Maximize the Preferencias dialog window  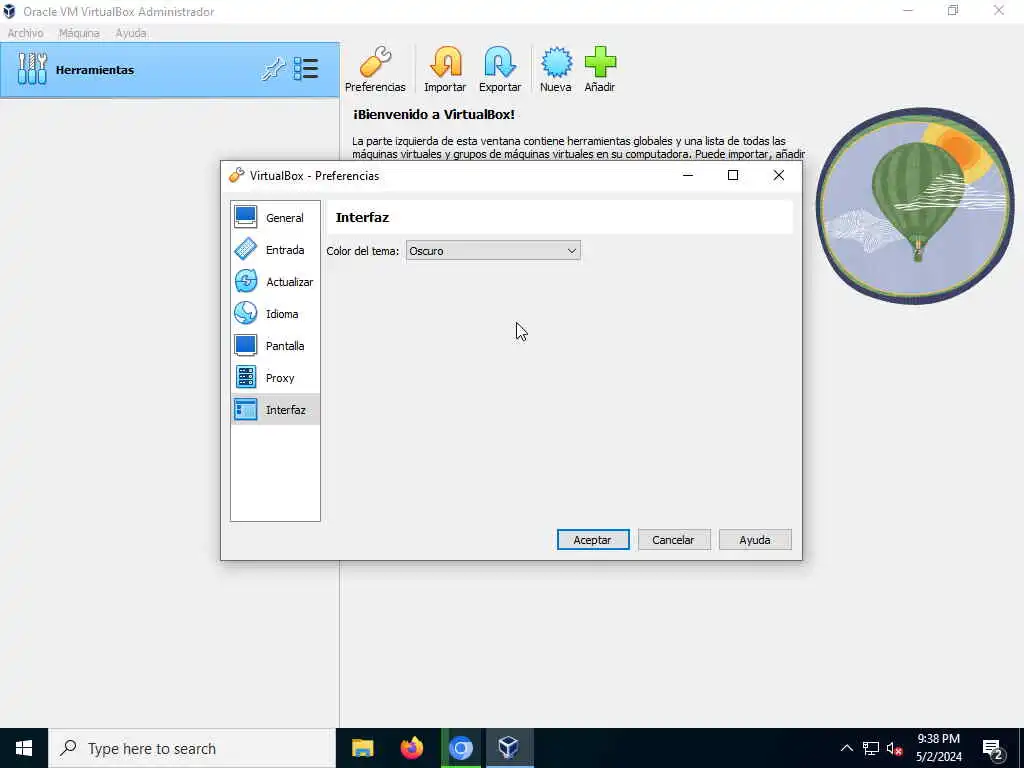point(733,175)
